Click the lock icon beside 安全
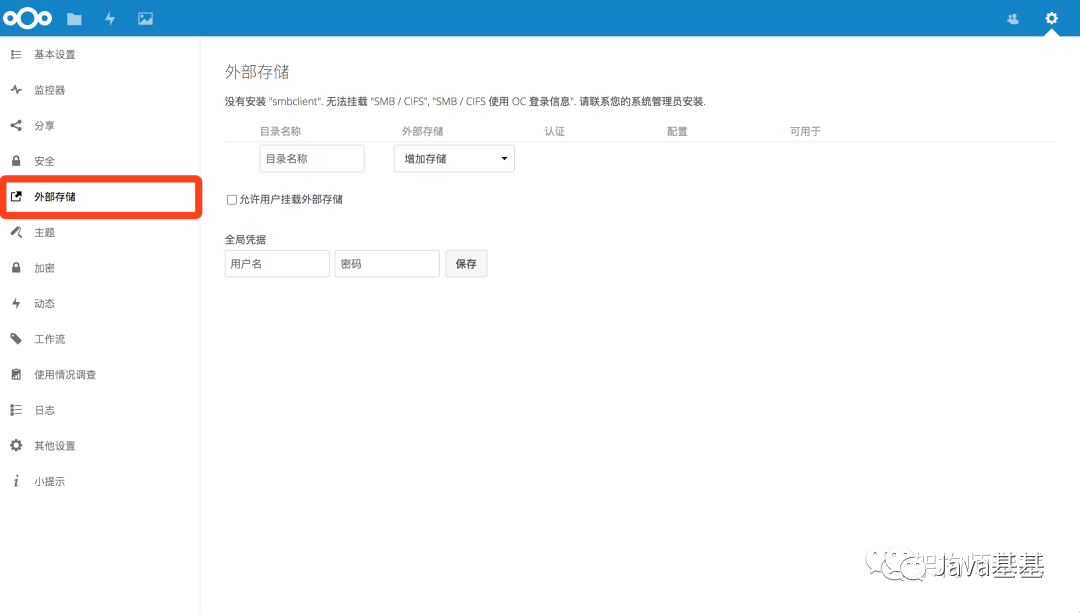 pyautogui.click(x=16, y=161)
